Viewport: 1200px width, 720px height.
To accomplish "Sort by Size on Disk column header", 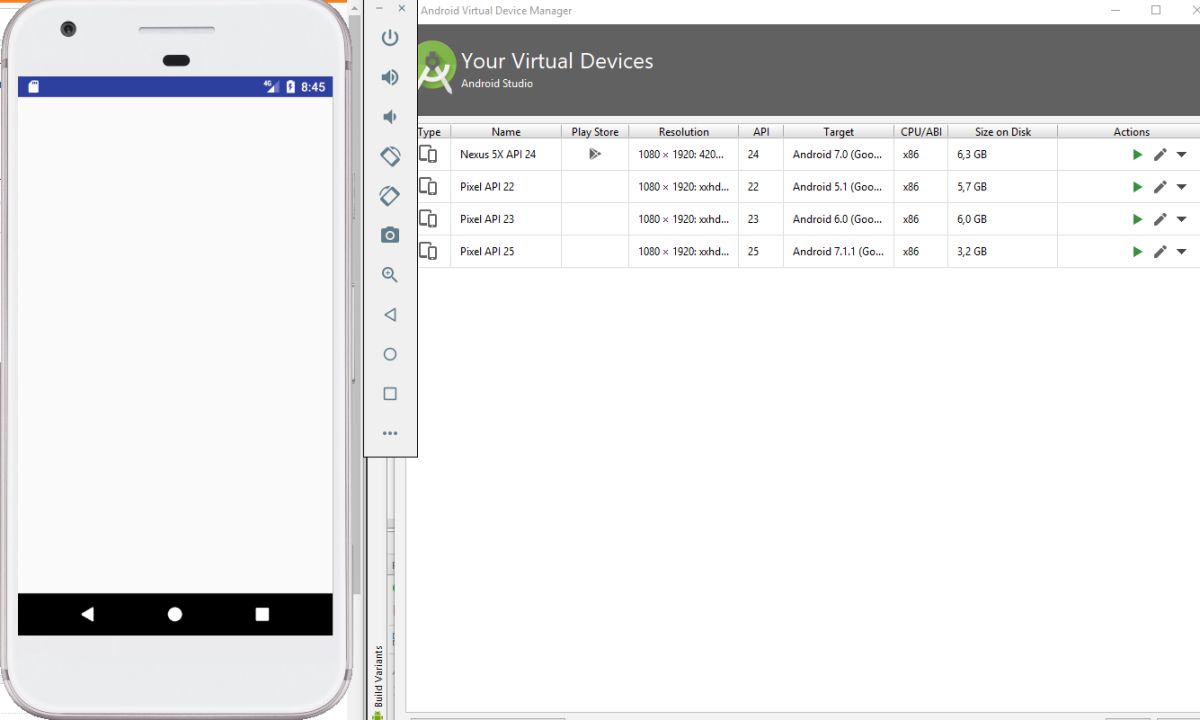I will (1002, 131).
